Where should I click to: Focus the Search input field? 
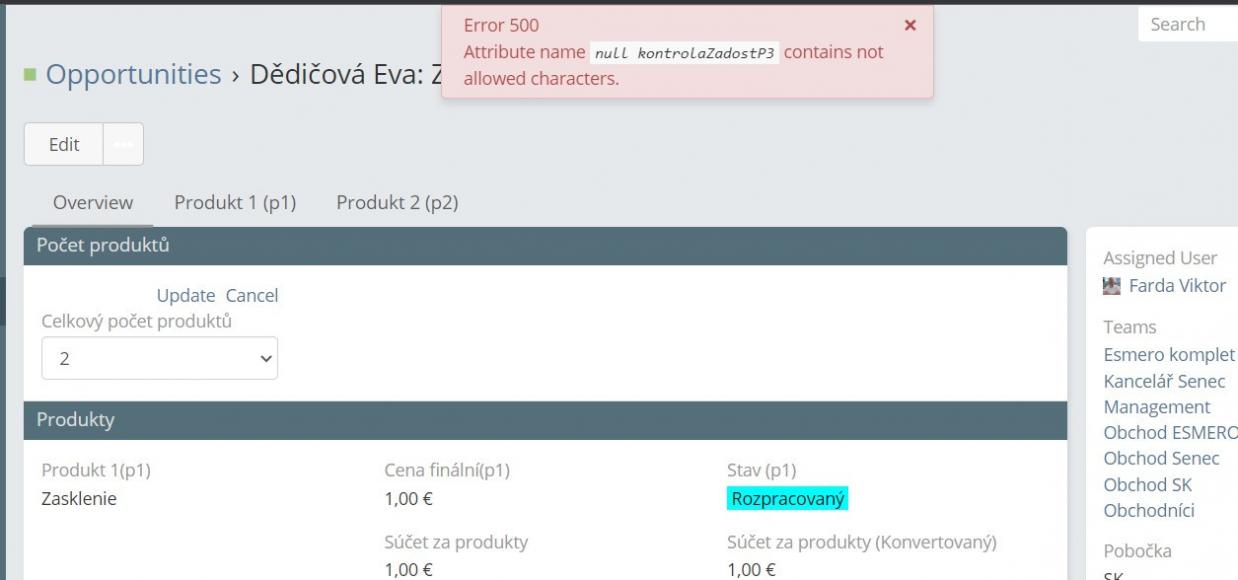tap(1188, 24)
